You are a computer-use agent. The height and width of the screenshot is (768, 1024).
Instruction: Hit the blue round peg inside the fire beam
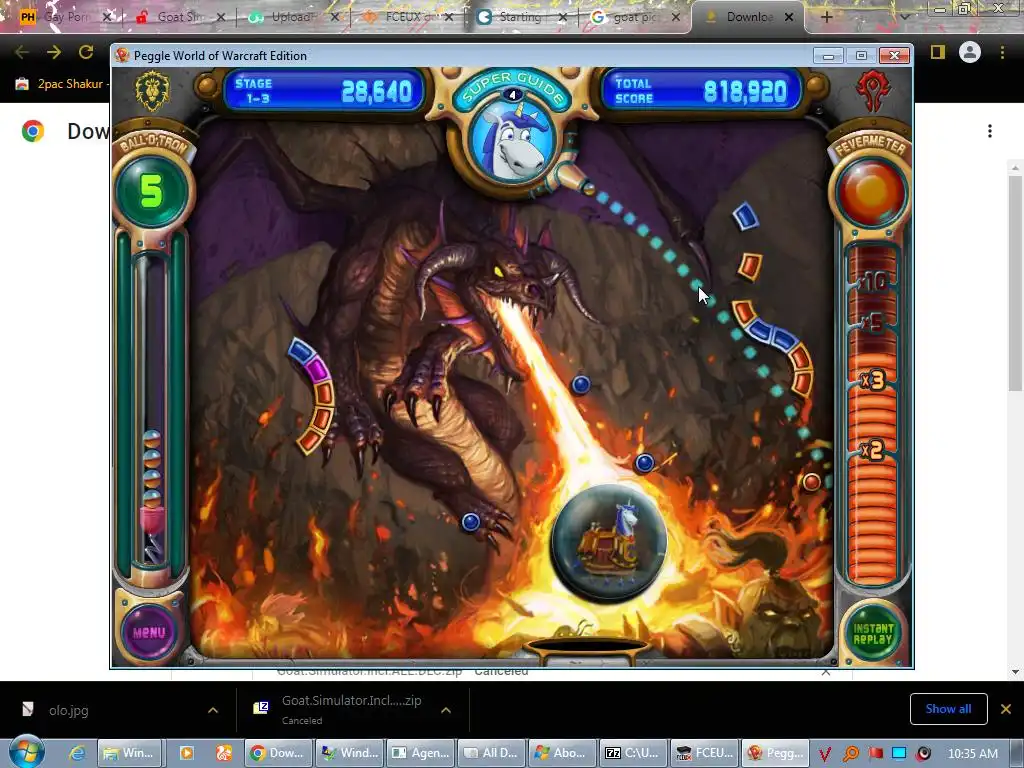coord(644,462)
